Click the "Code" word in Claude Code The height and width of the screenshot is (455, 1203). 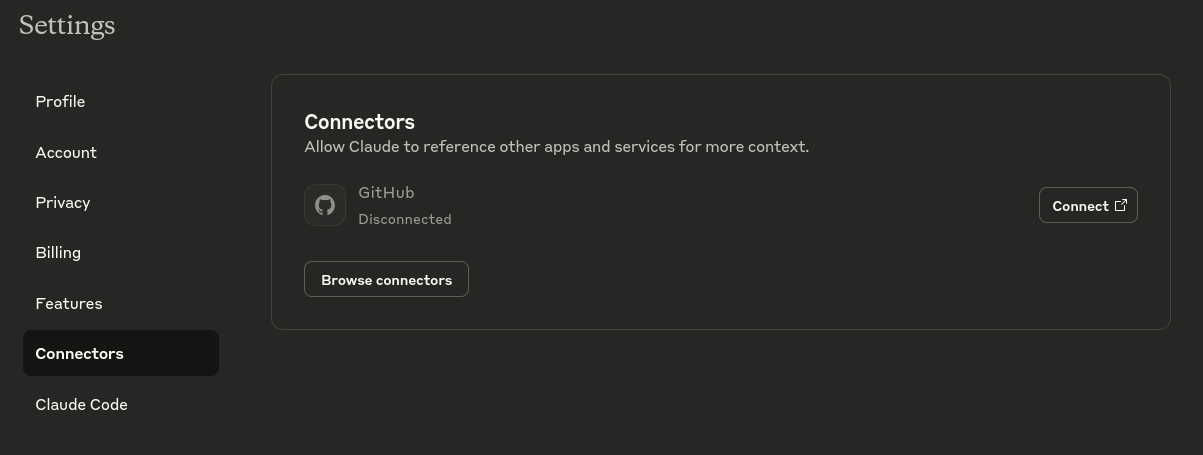point(108,404)
